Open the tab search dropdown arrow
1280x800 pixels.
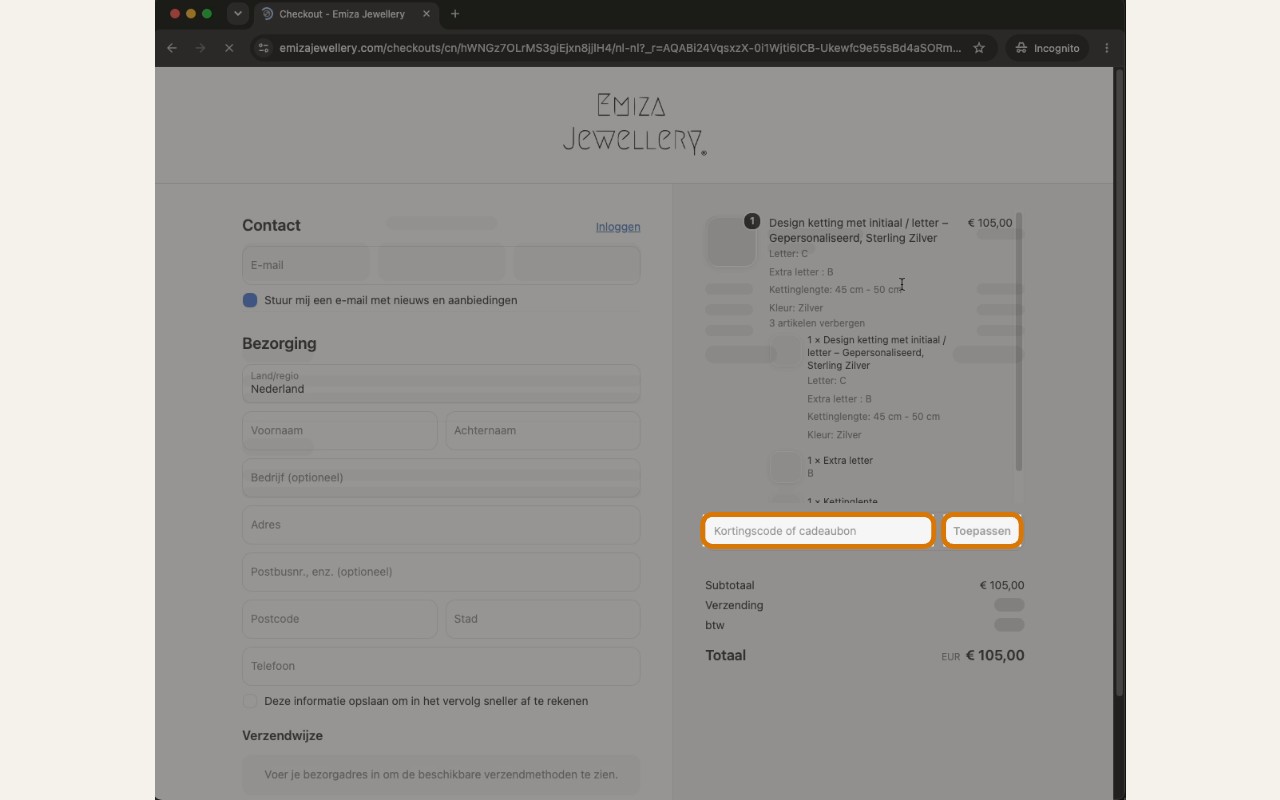click(237, 14)
